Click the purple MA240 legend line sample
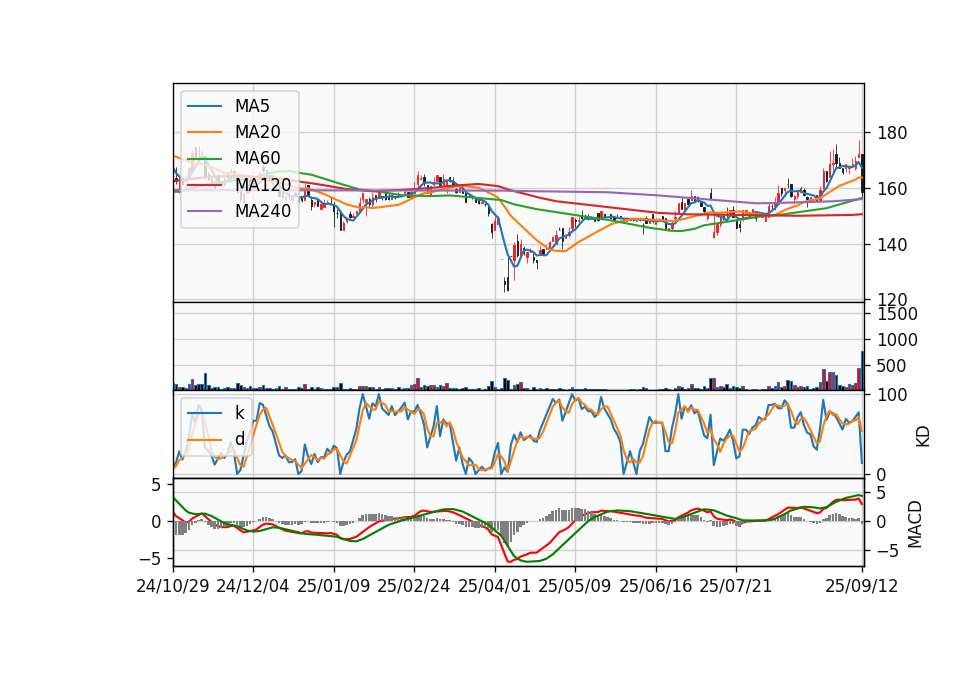The image size is (960, 690). point(204,211)
